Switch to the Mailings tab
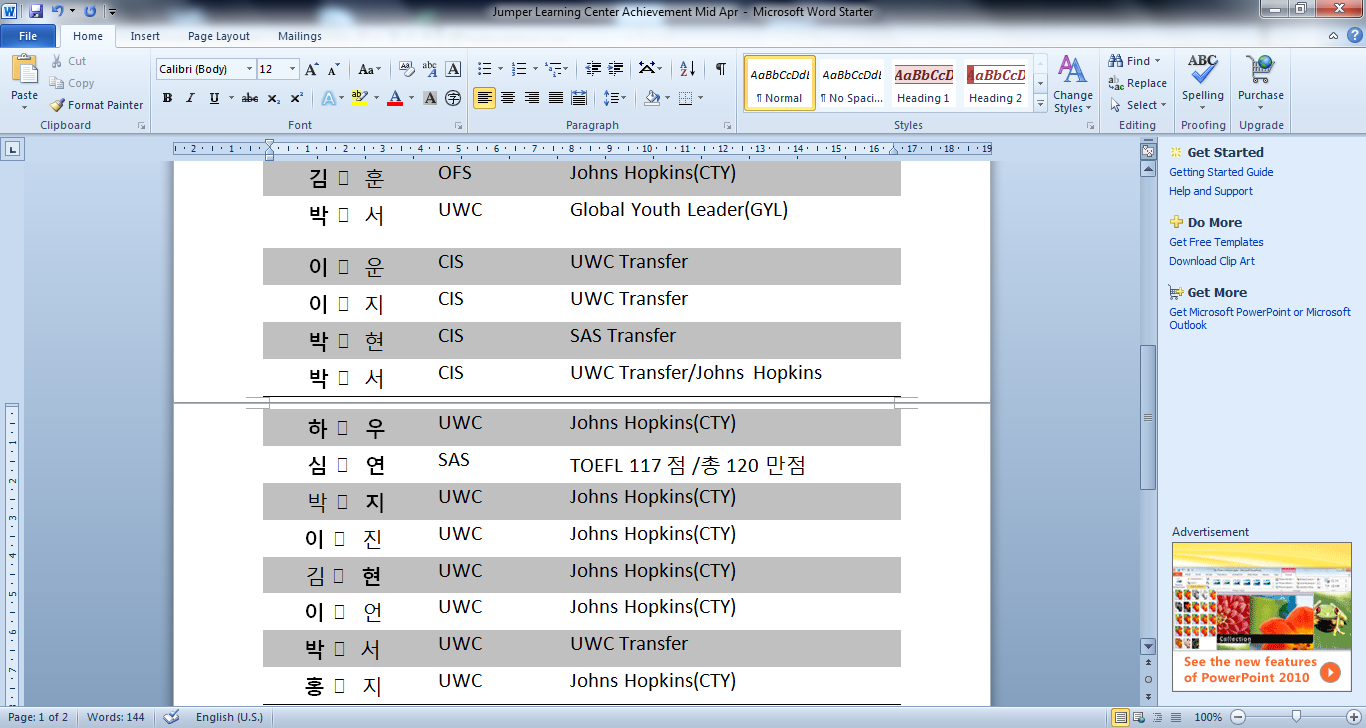Viewport: 1366px width, 728px height. pos(300,36)
